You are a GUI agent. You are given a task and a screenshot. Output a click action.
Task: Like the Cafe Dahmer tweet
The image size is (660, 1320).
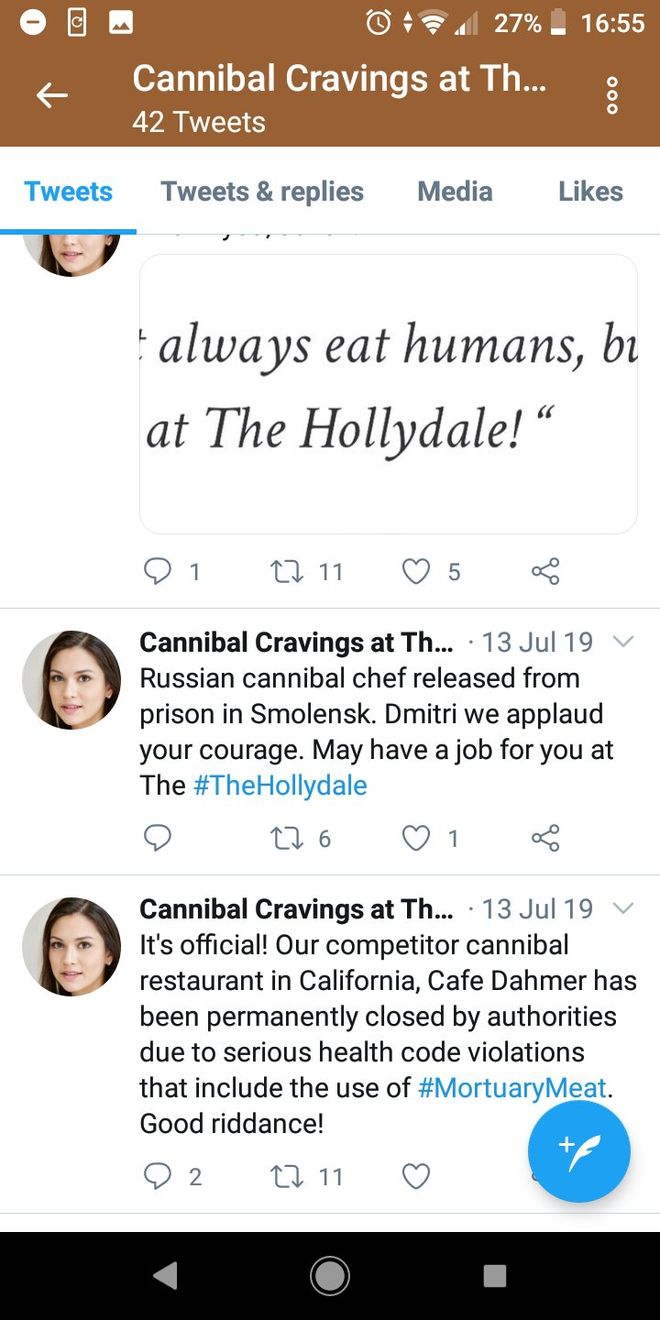point(416,1177)
